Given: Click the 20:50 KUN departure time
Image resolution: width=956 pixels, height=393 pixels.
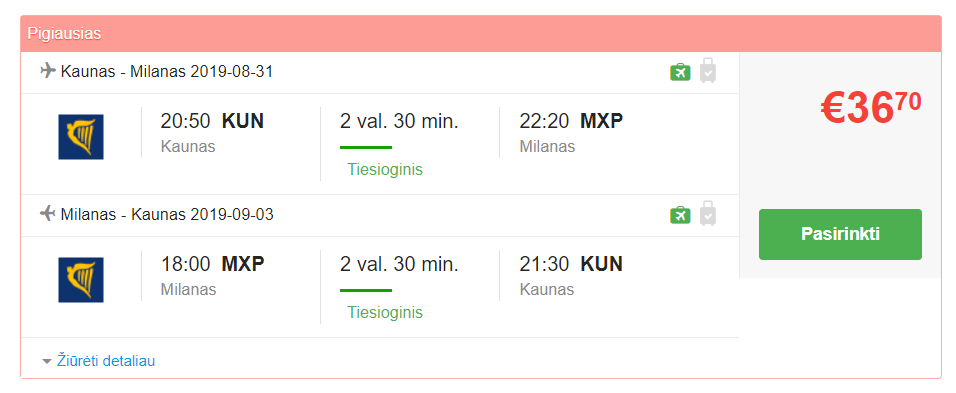Looking at the screenshot, I should [212, 121].
